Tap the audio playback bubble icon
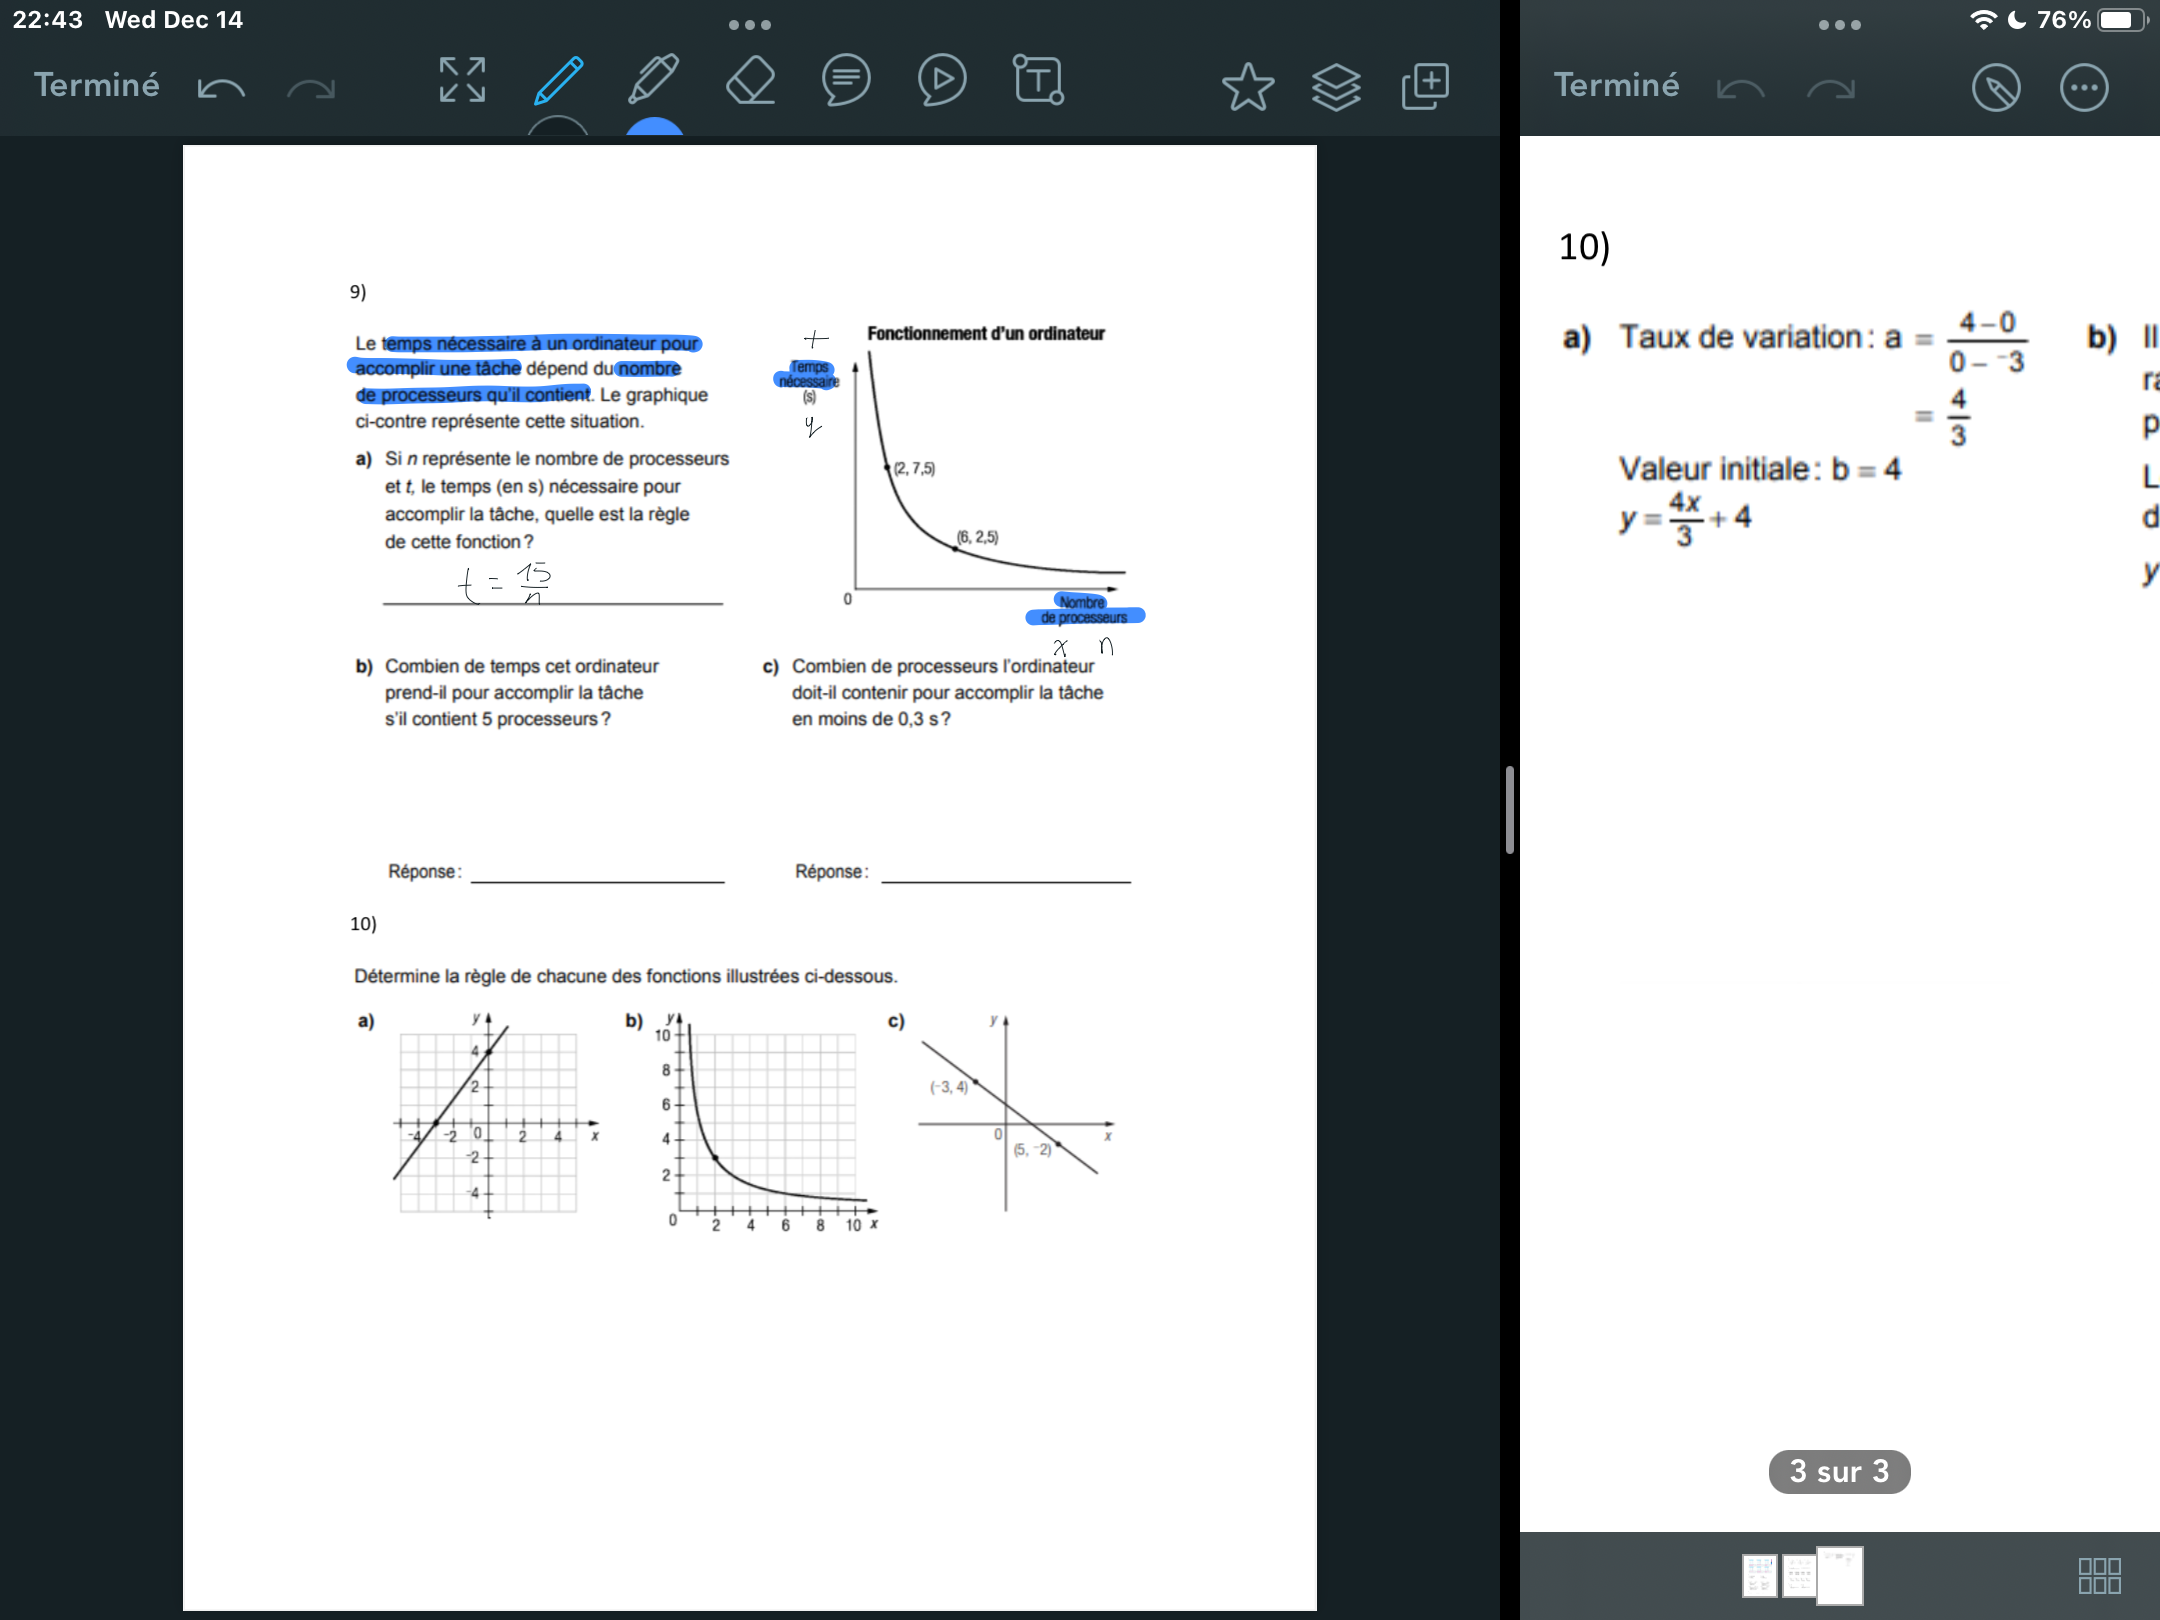 coord(942,81)
